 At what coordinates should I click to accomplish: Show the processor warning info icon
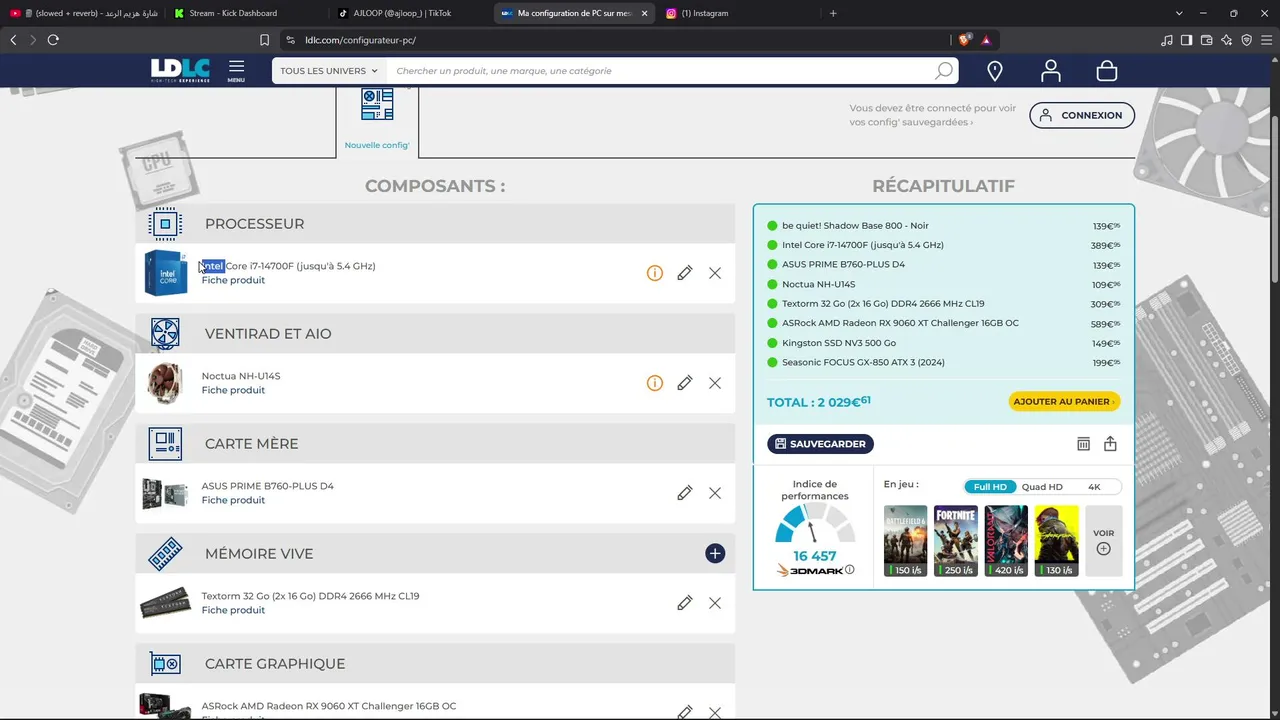655,273
